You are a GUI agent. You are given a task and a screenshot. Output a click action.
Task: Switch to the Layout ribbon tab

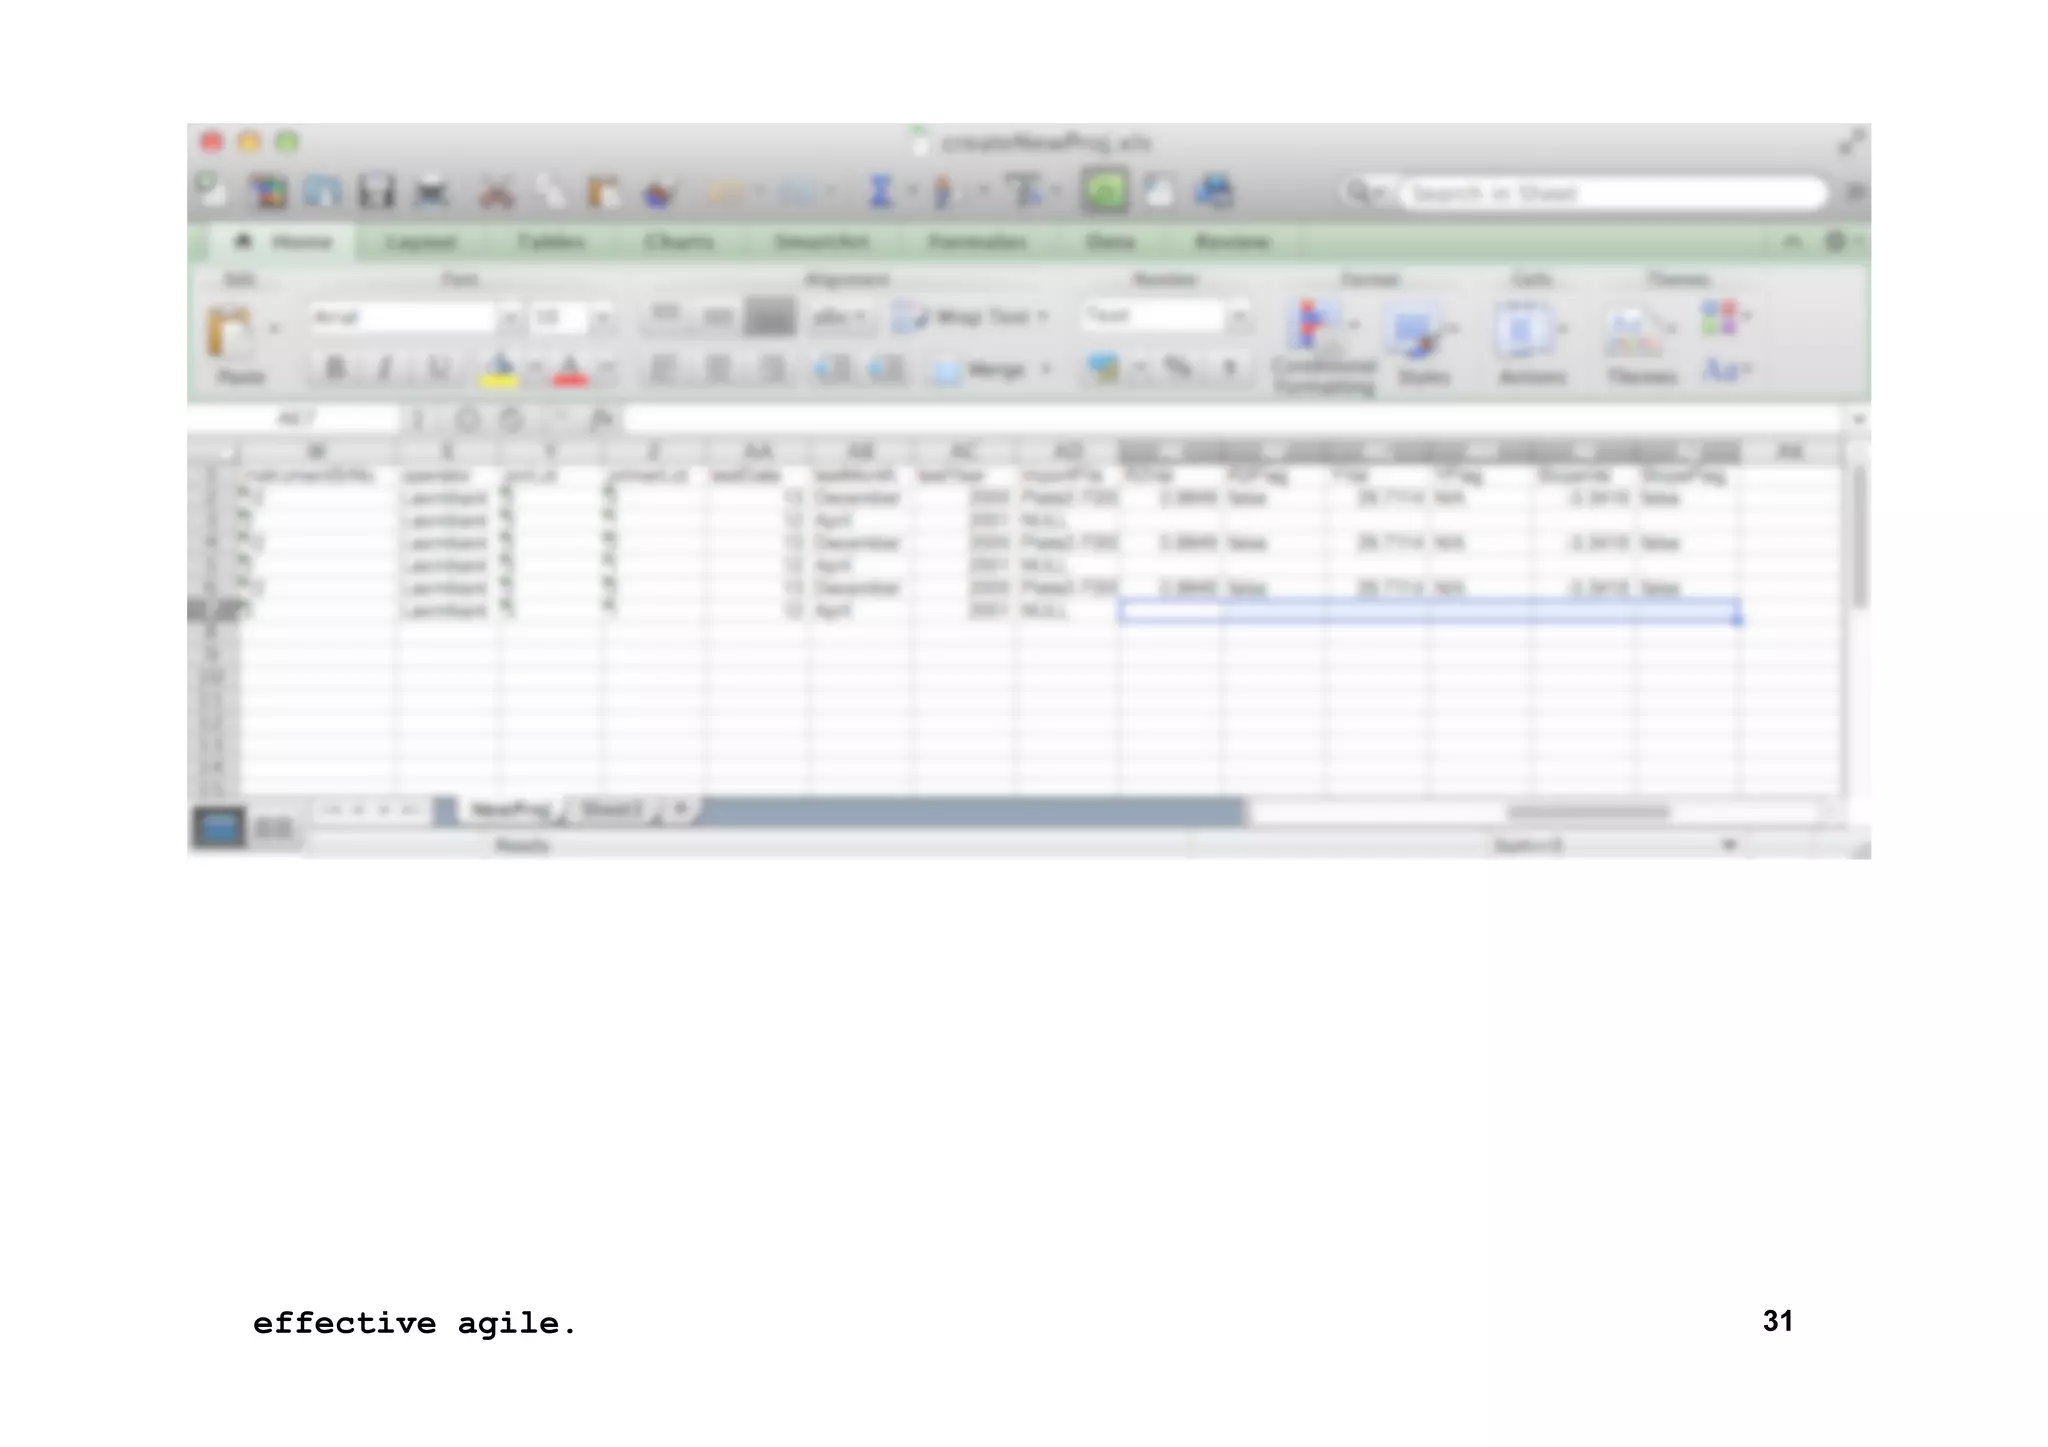click(x=420, y=242)
